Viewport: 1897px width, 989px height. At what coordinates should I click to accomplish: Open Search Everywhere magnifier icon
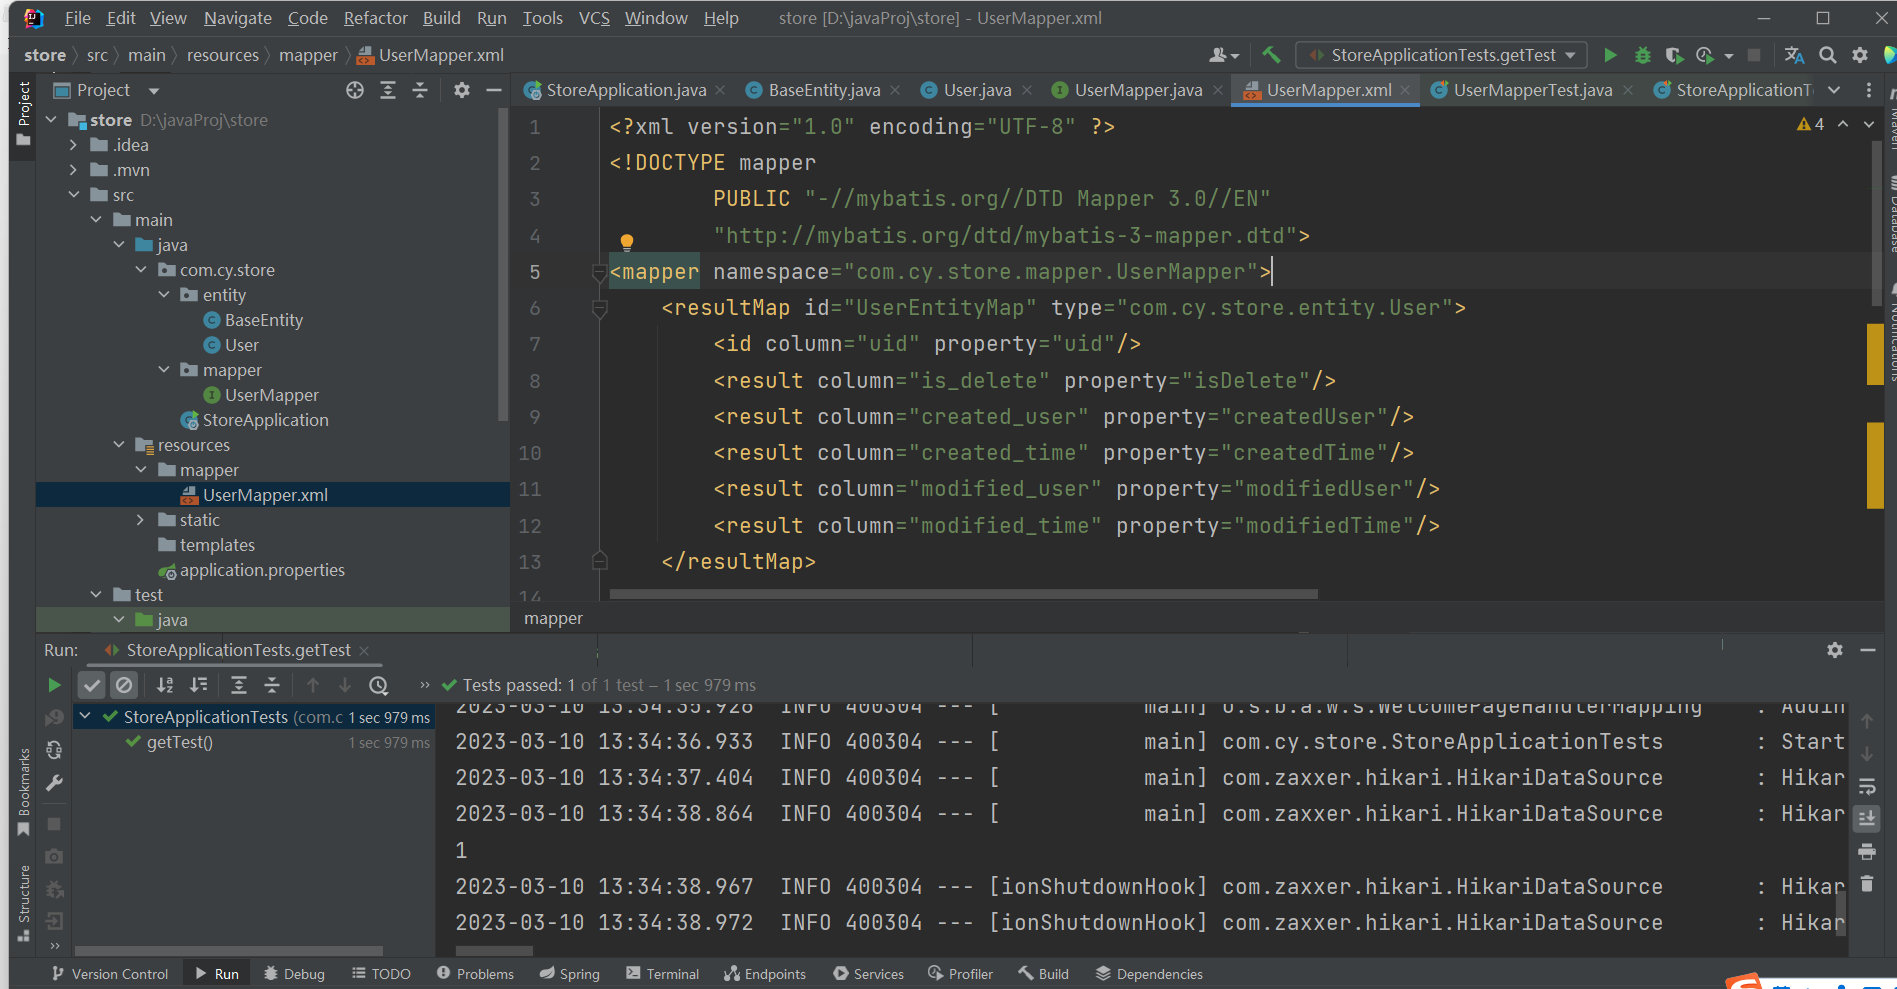click(1827, 55)
